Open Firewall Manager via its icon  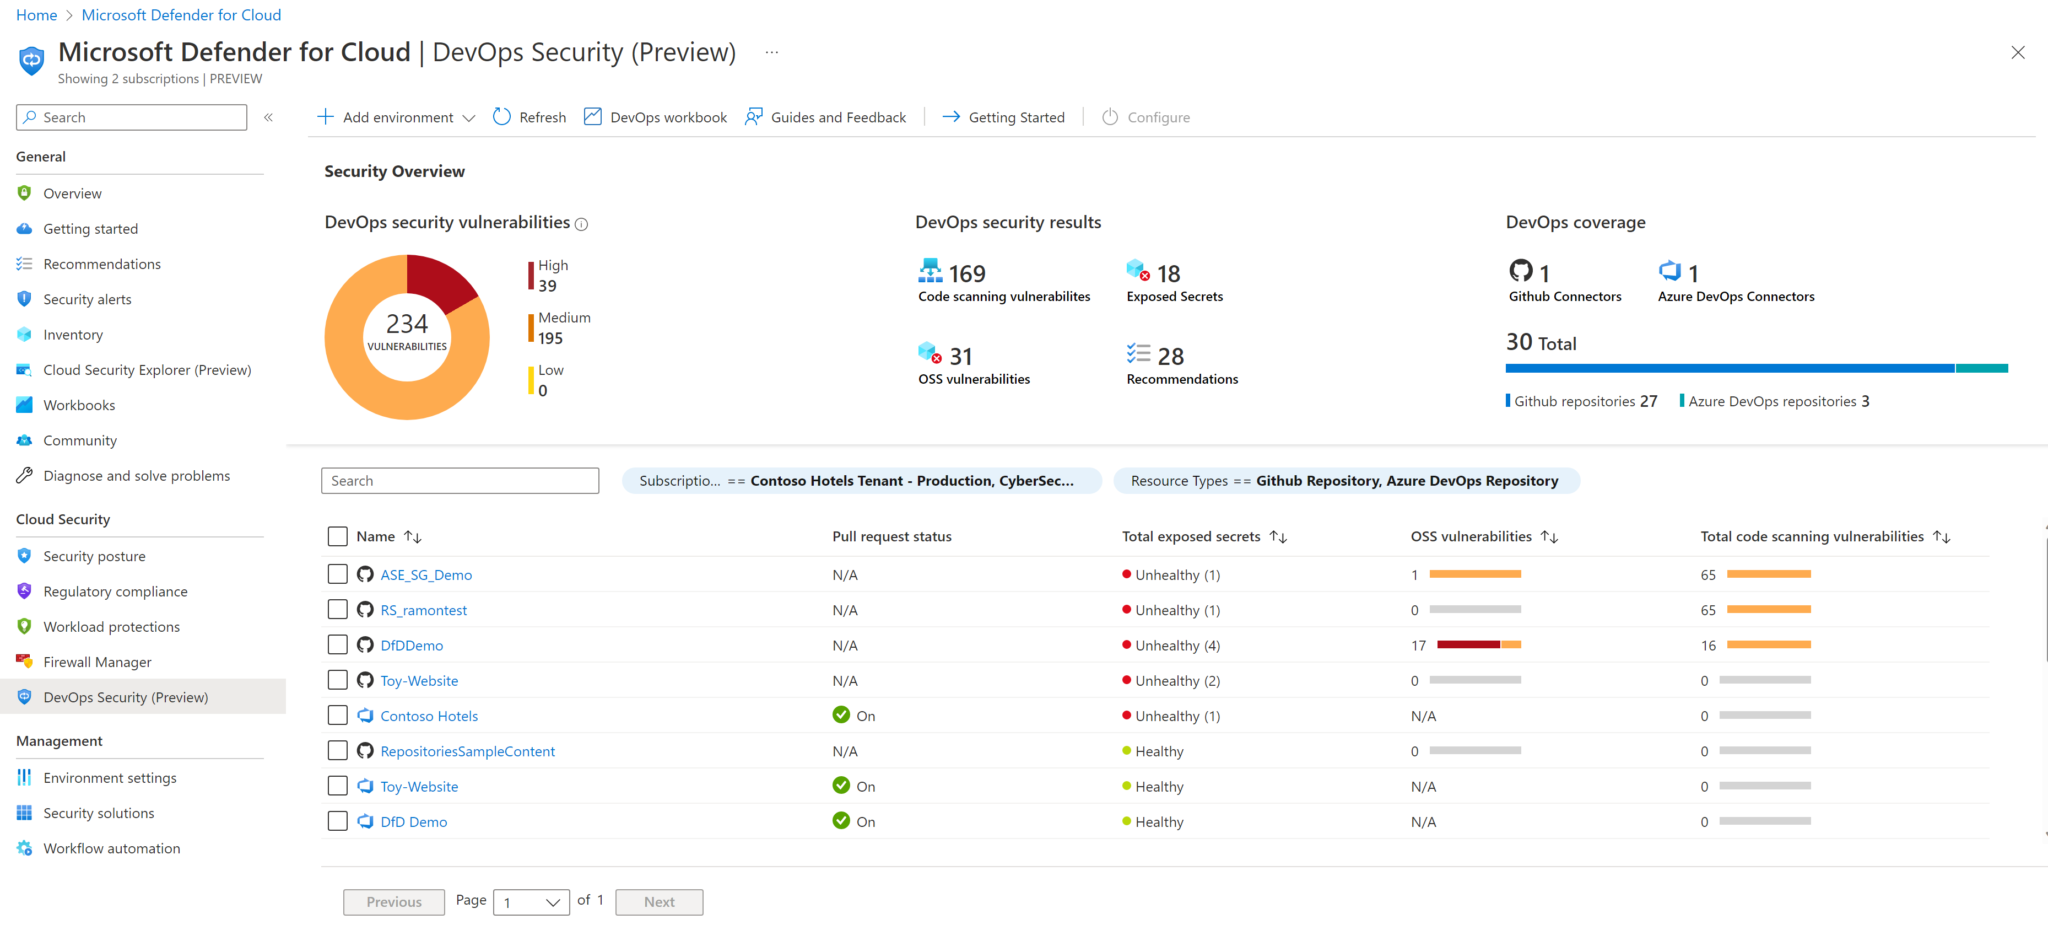click(24, 661)
